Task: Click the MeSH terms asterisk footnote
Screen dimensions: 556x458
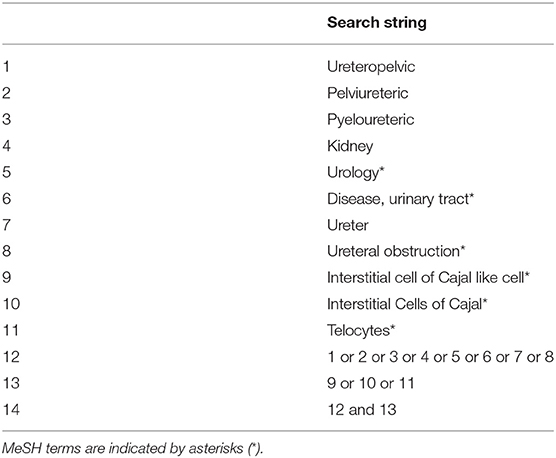Action: click(133, 448)
